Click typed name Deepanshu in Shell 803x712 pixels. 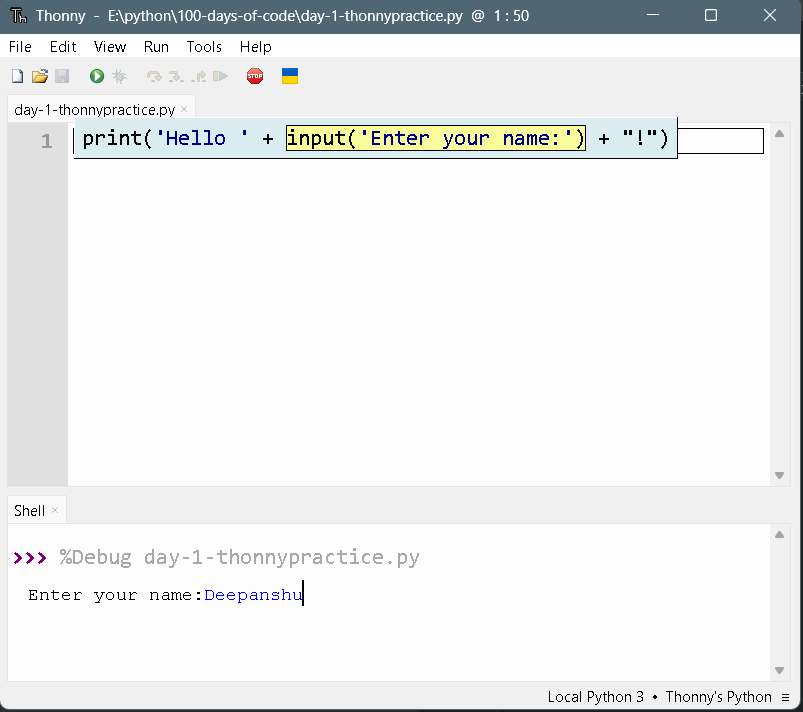253,595
